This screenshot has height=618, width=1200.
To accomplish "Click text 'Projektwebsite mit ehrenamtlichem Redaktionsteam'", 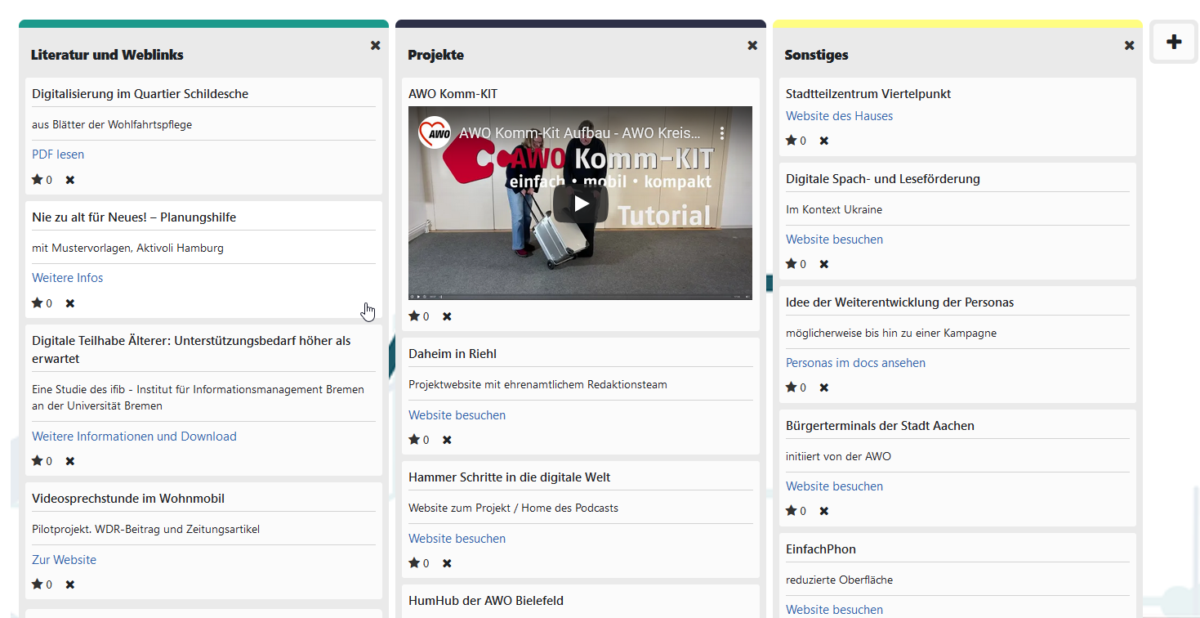I will [538, 385].
